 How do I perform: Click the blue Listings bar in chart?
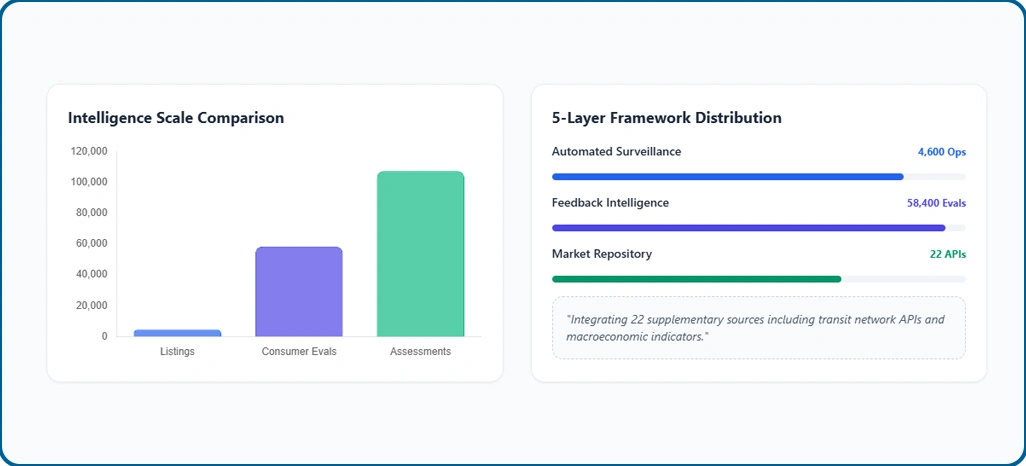tap(177, 333)
